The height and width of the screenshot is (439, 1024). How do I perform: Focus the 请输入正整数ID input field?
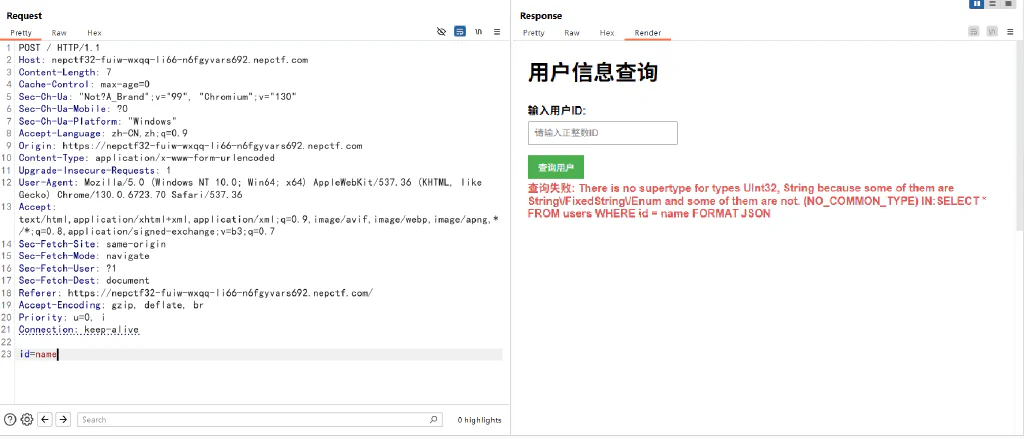pos(603,133)
